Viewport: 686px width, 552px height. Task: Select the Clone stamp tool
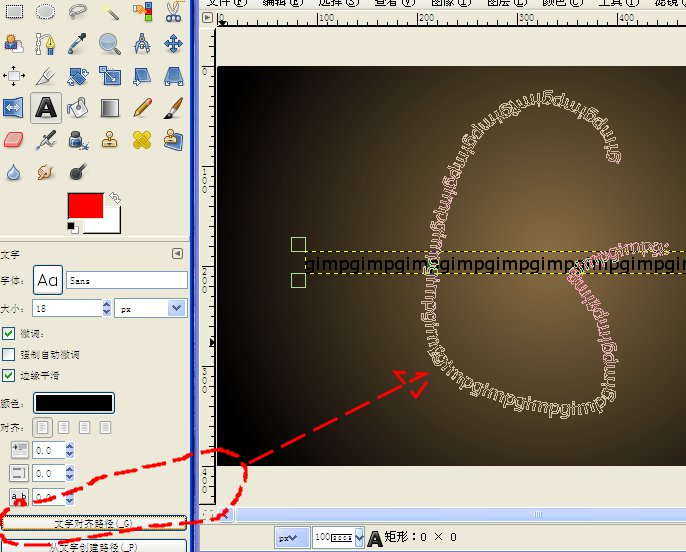tap(110, 140)
